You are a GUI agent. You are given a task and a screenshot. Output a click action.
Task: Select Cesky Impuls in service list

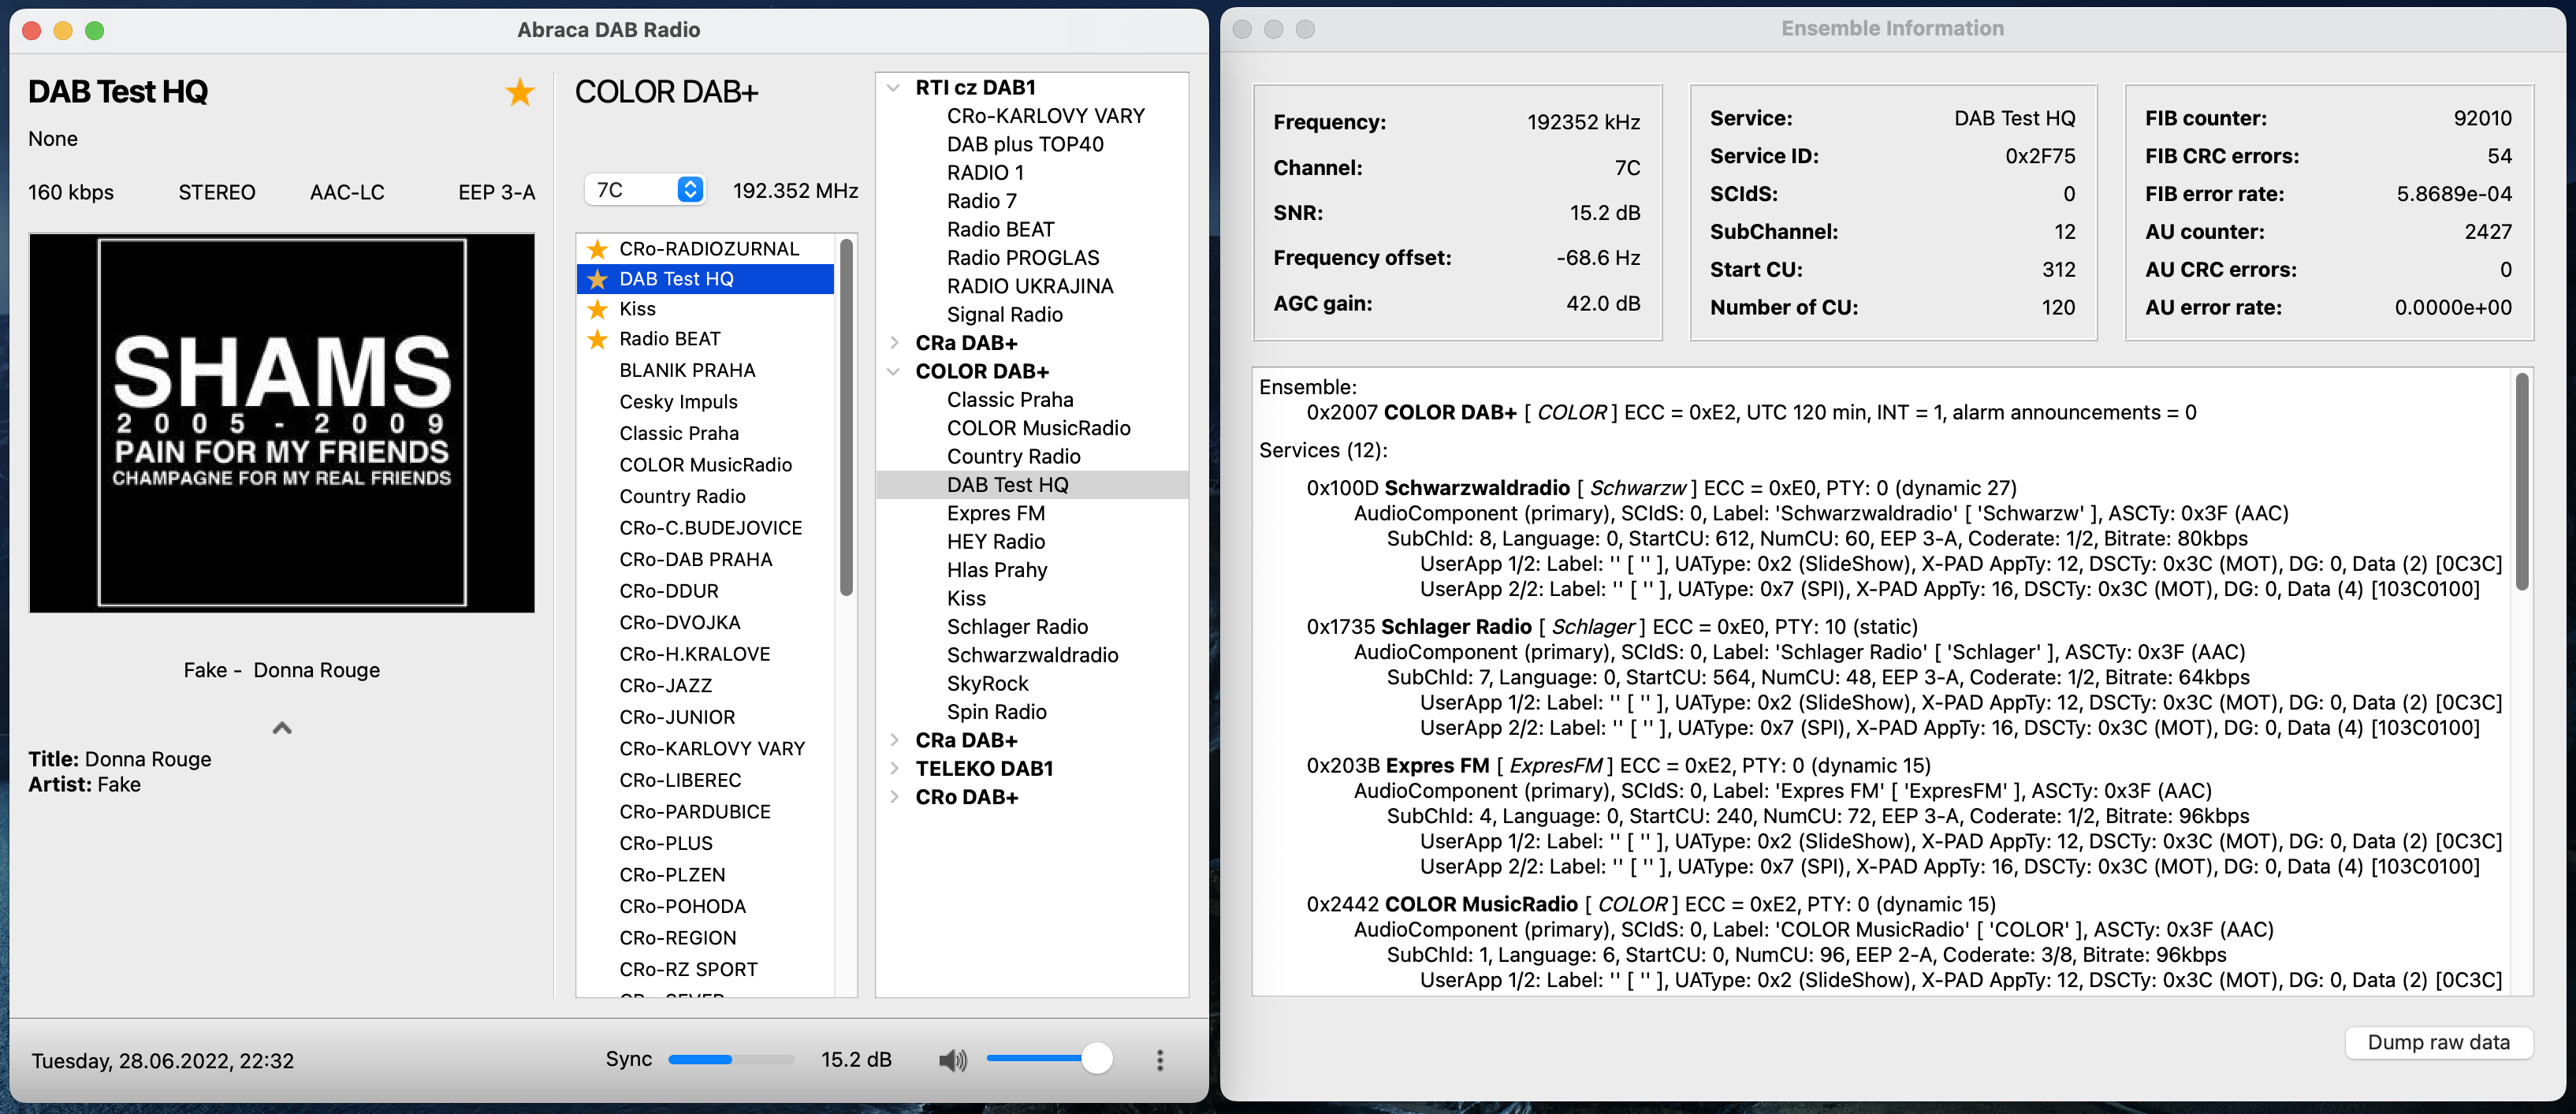(706, 401)
